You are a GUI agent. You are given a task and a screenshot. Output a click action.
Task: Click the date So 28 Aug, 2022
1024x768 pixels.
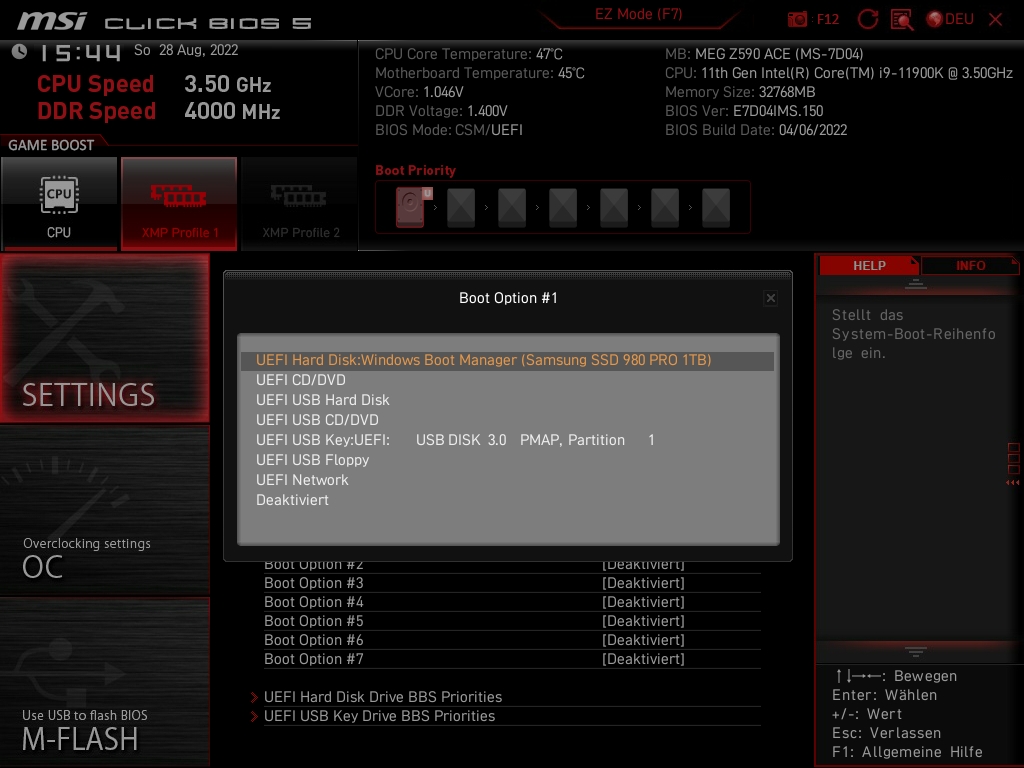coord(186,50)
